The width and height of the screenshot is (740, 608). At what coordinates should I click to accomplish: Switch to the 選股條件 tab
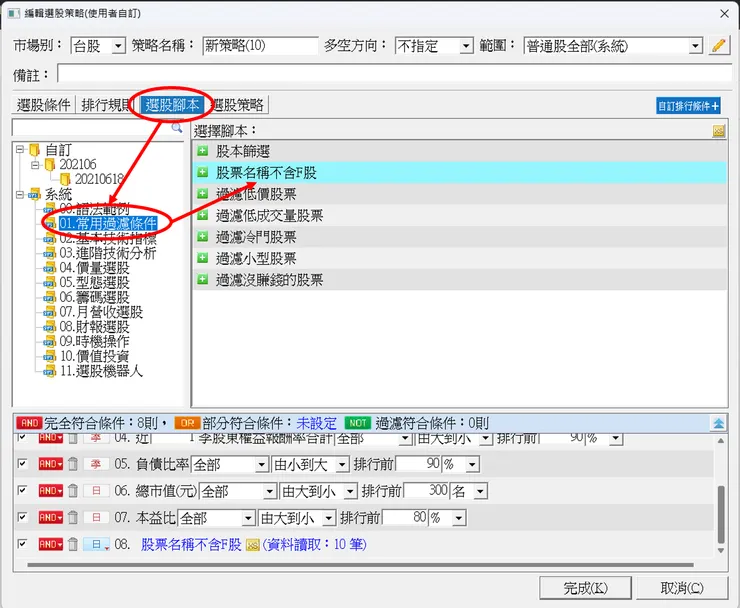tap(43, 105)
